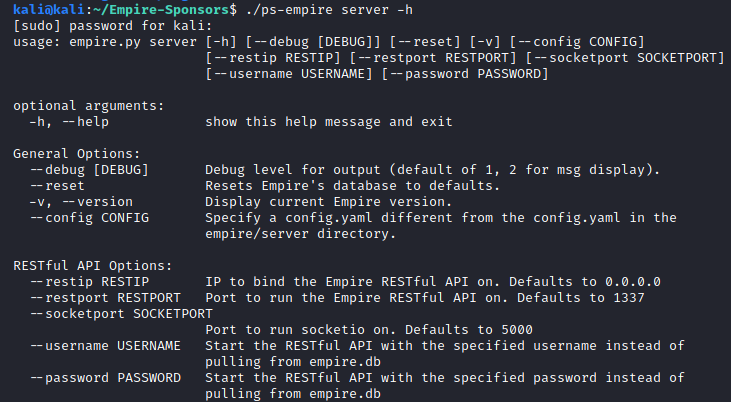
Task: Click the -h, --help option entry
Action: (69, 122)
